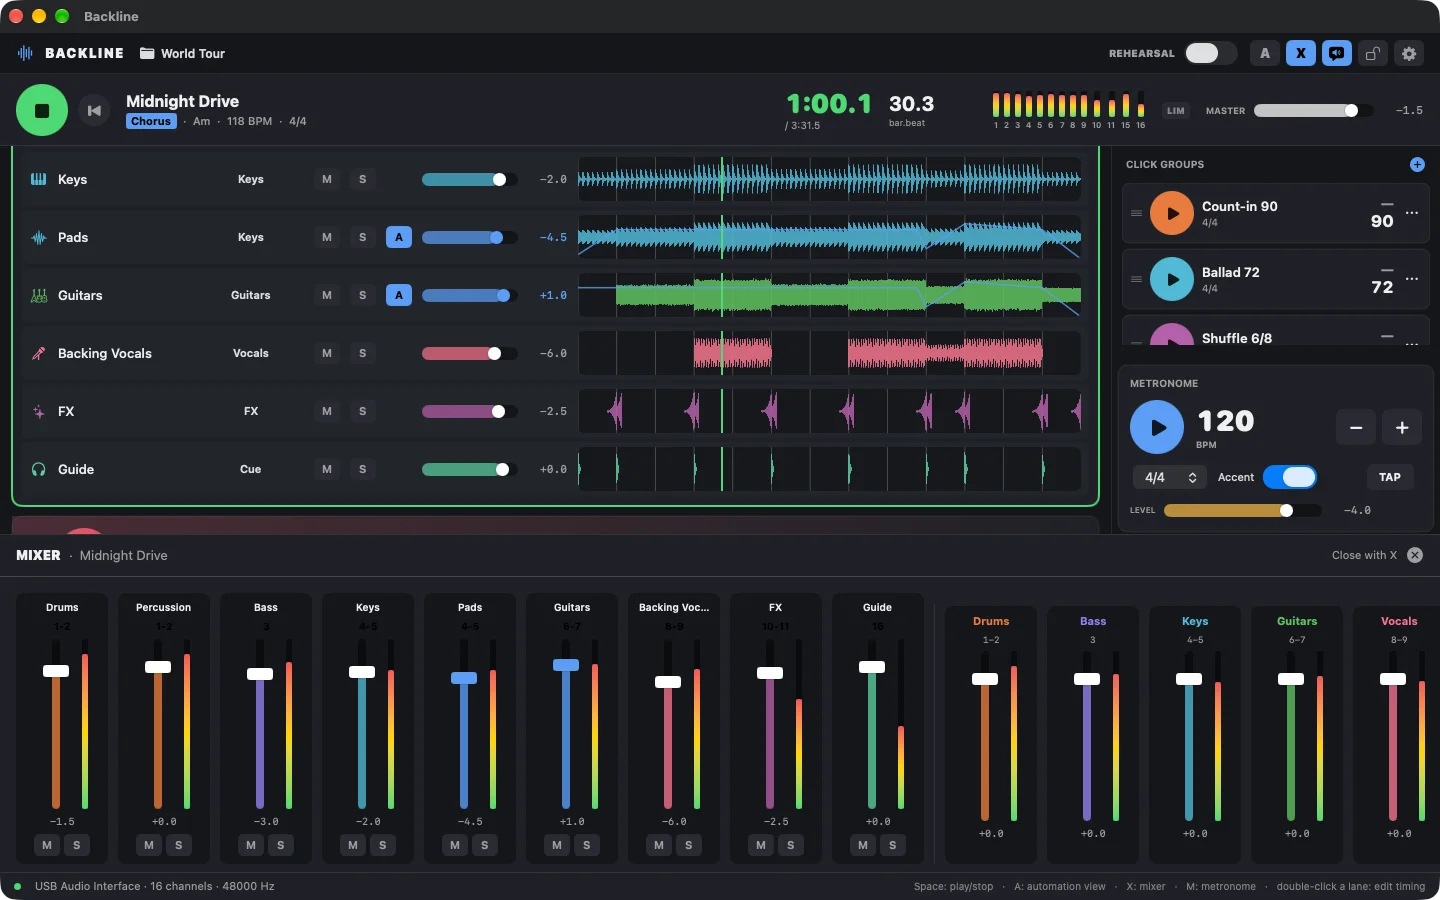The image size is (1440, 900).
Task: Open the World Tour setlist folder
Action: 182,53
